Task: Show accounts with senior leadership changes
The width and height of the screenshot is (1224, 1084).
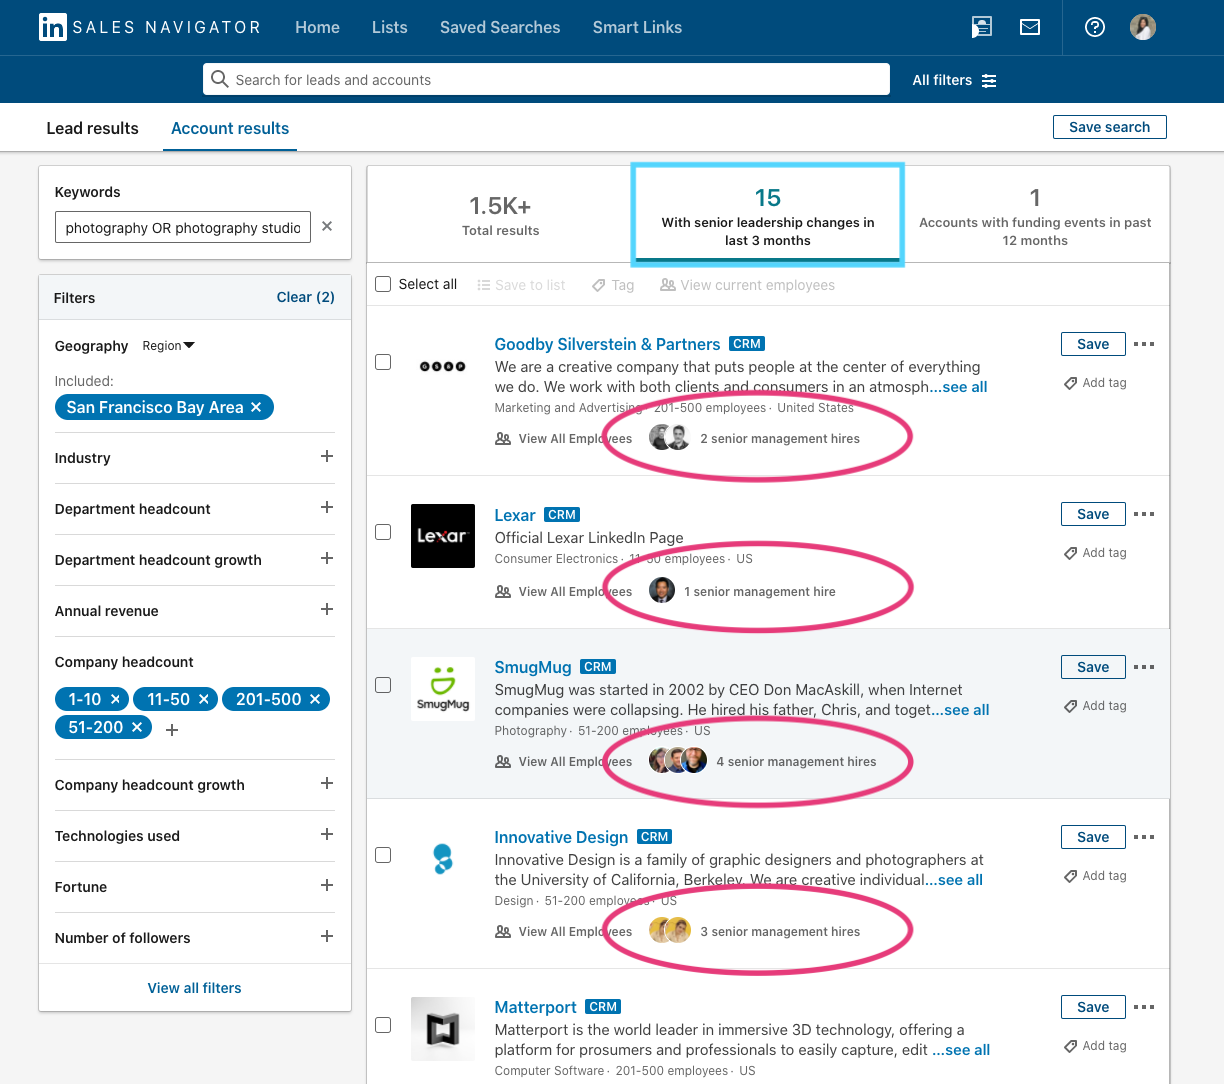Action: click(768, 215)
